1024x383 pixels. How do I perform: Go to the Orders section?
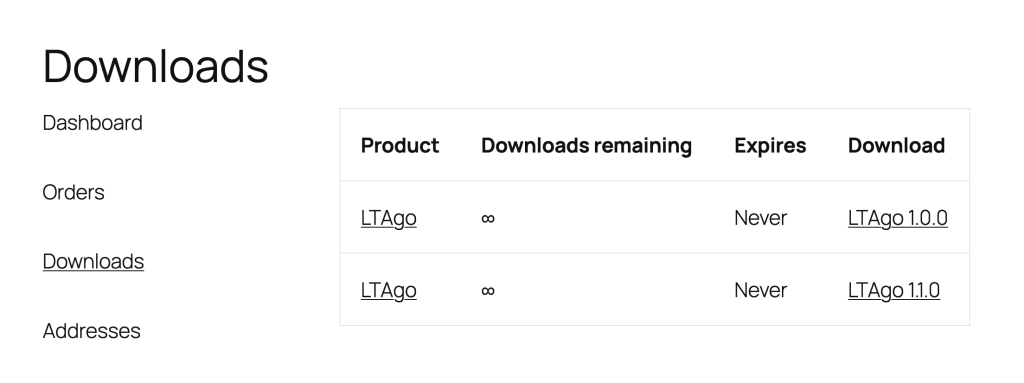(x=73, y=192)
